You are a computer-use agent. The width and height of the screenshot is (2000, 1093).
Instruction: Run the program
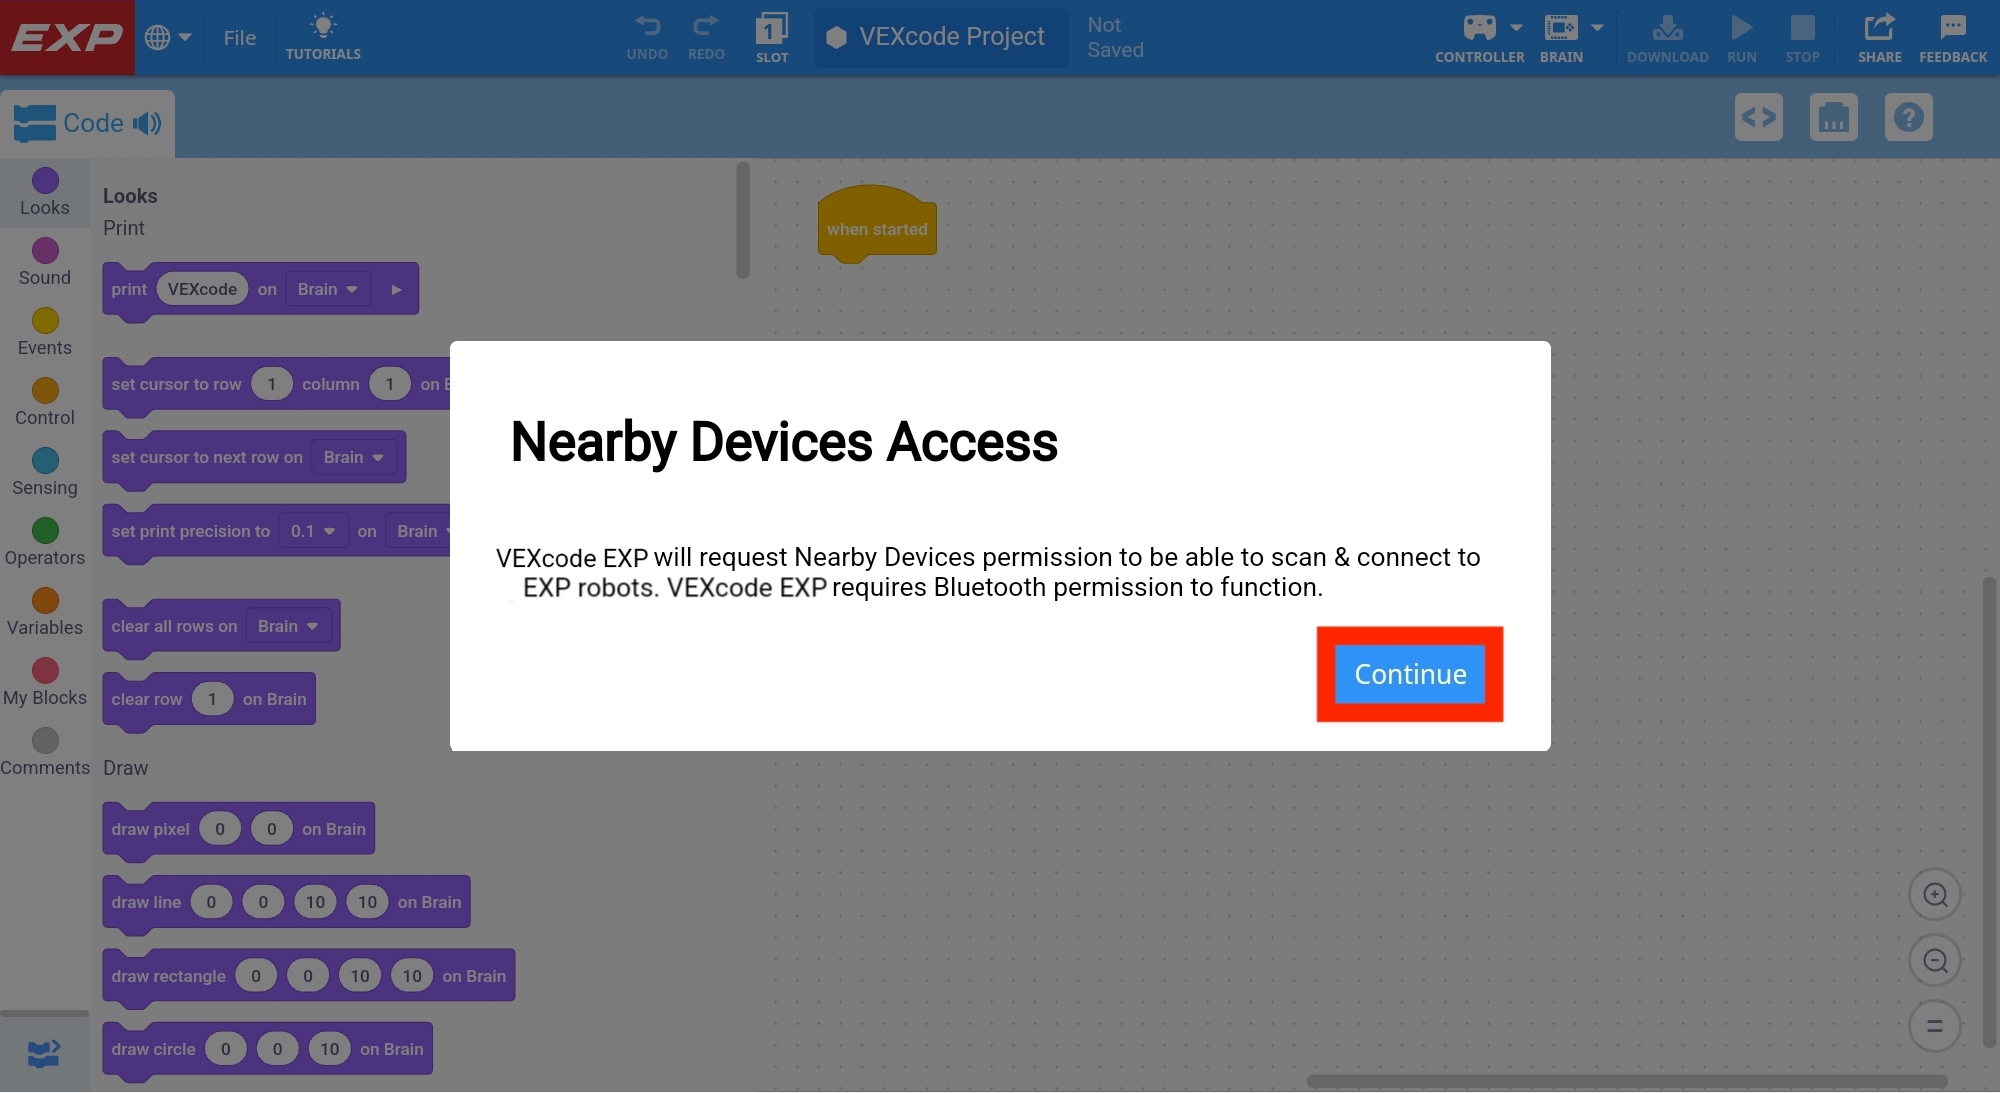tap(1741, 37)
